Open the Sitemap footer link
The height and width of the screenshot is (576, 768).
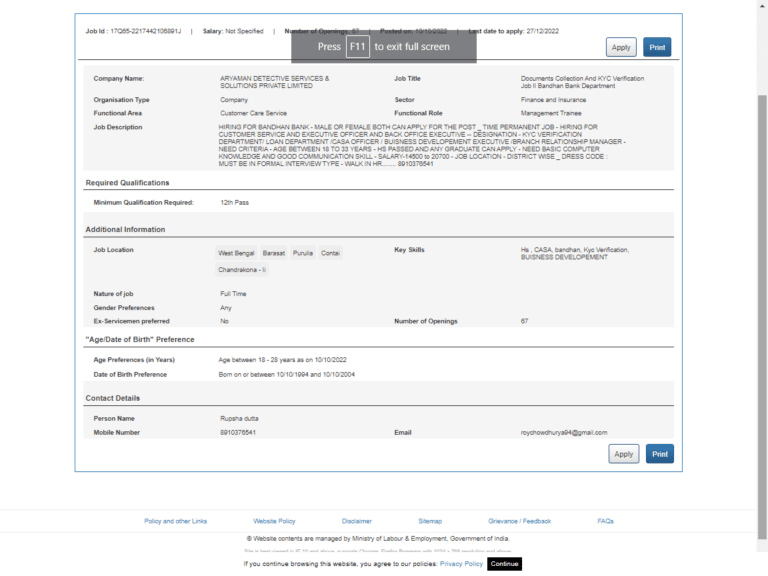pos(430,521)
